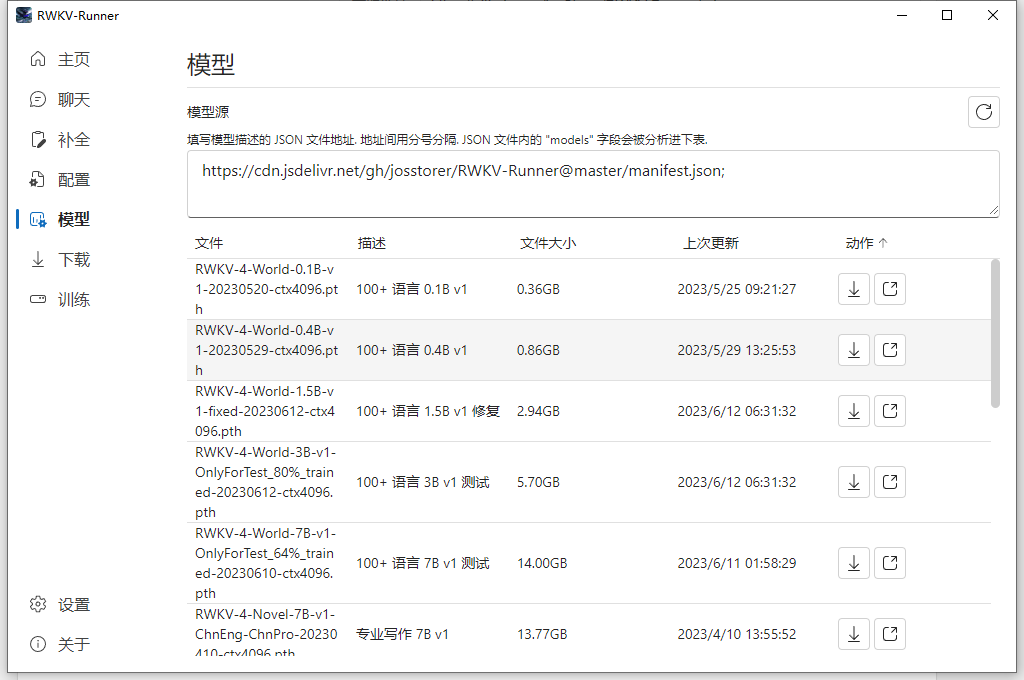
Task: Click the chat bubble icon beside 聊天
Action: pyautogui.click(x=38, y=99)
